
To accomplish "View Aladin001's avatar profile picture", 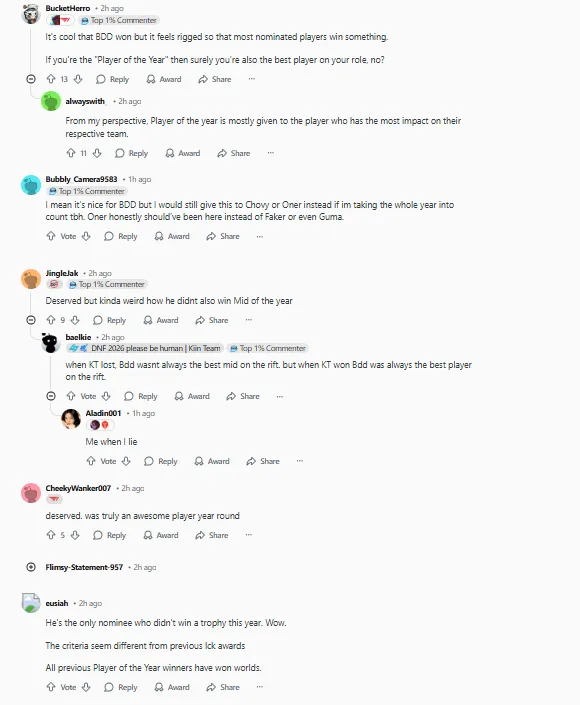I will [71, 419].
